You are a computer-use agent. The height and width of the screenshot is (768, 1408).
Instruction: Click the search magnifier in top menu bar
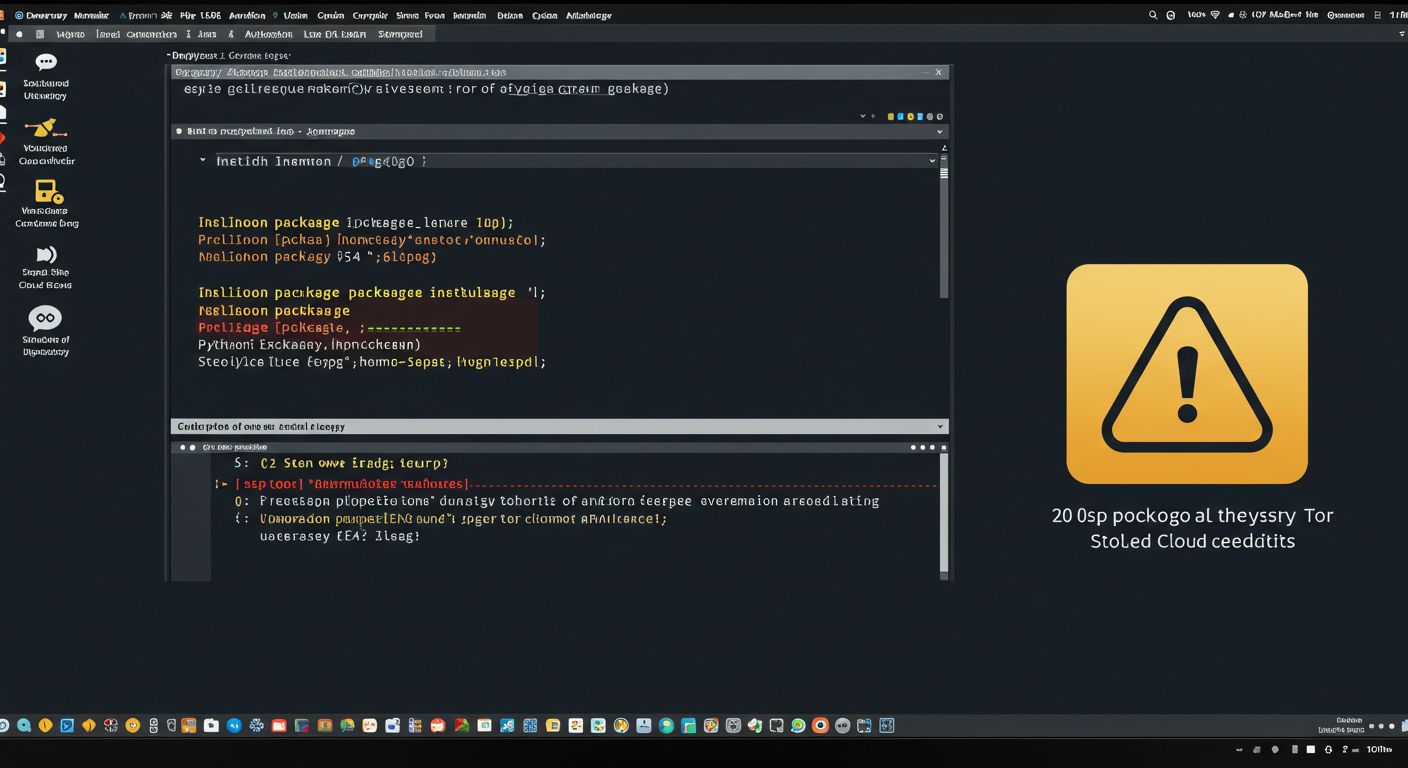click(1153, 15)
